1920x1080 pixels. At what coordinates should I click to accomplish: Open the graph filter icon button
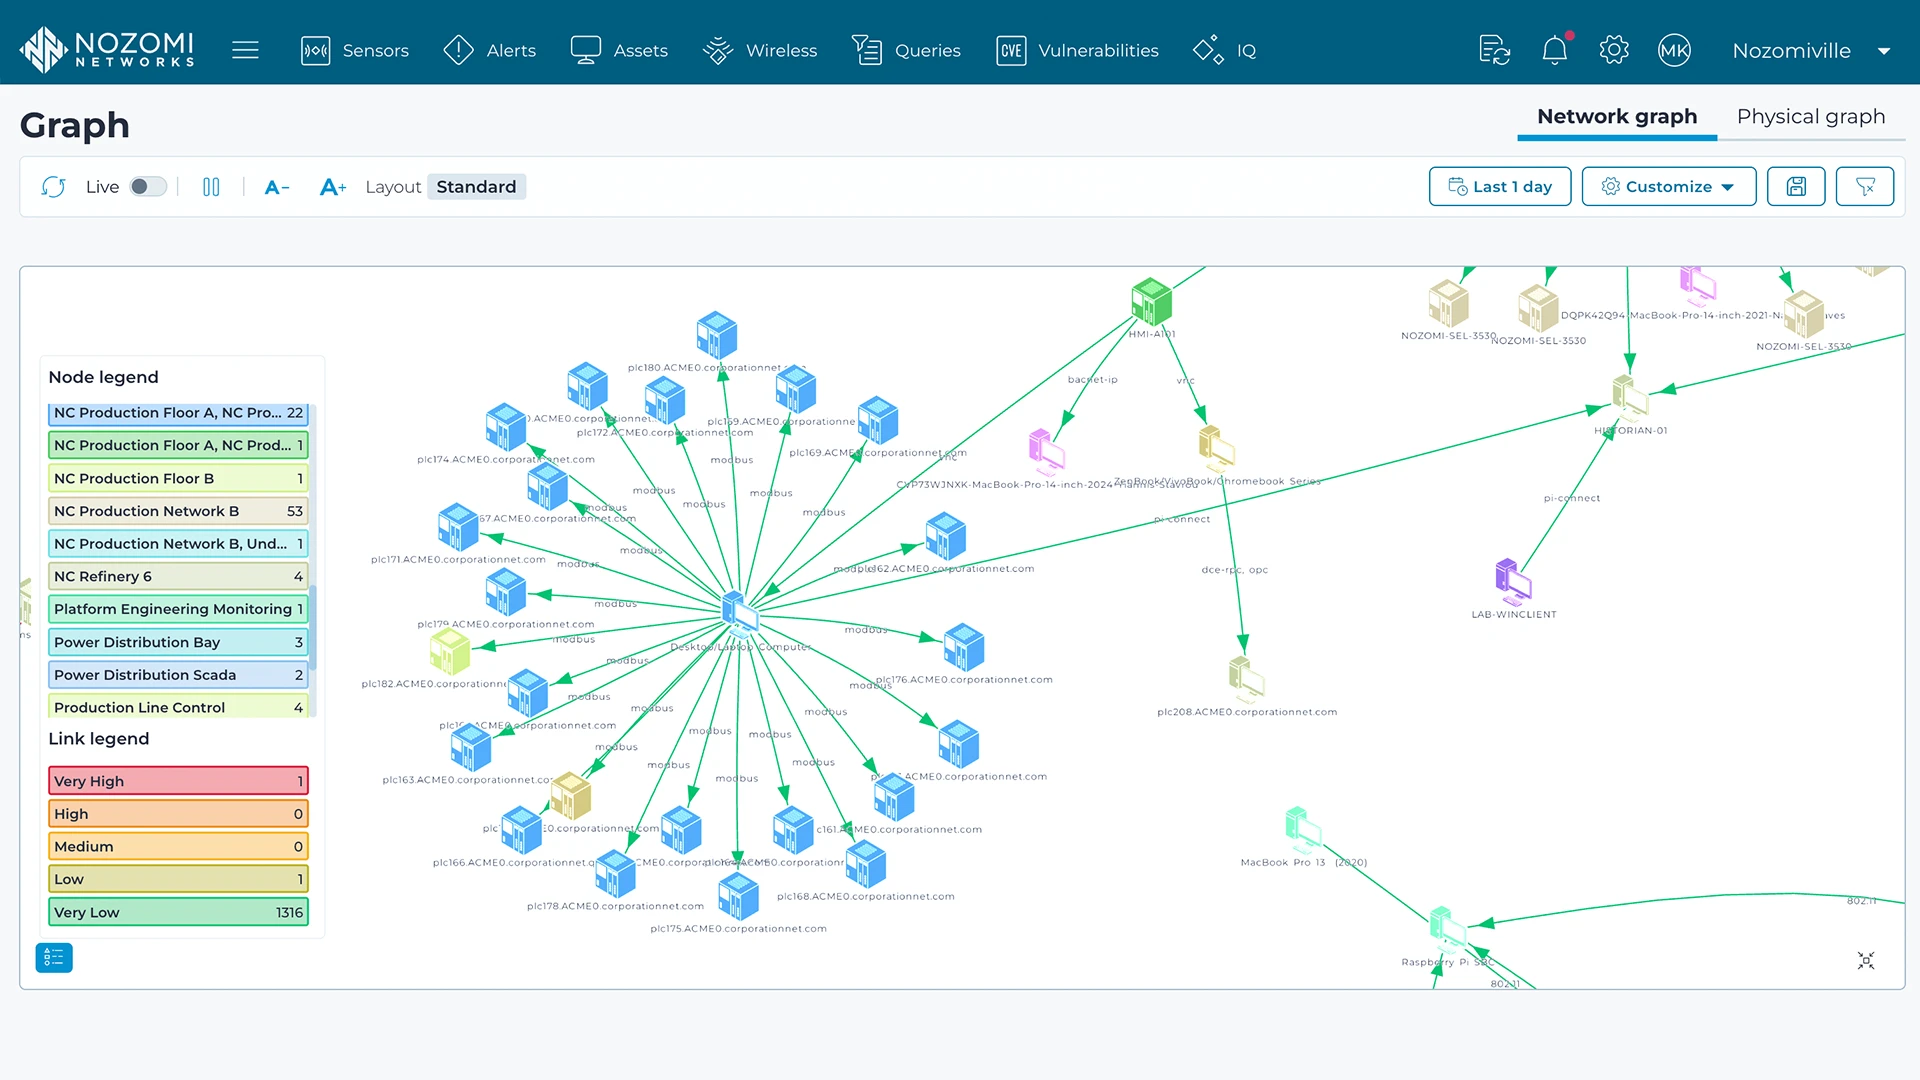[x=1865, y=187]
